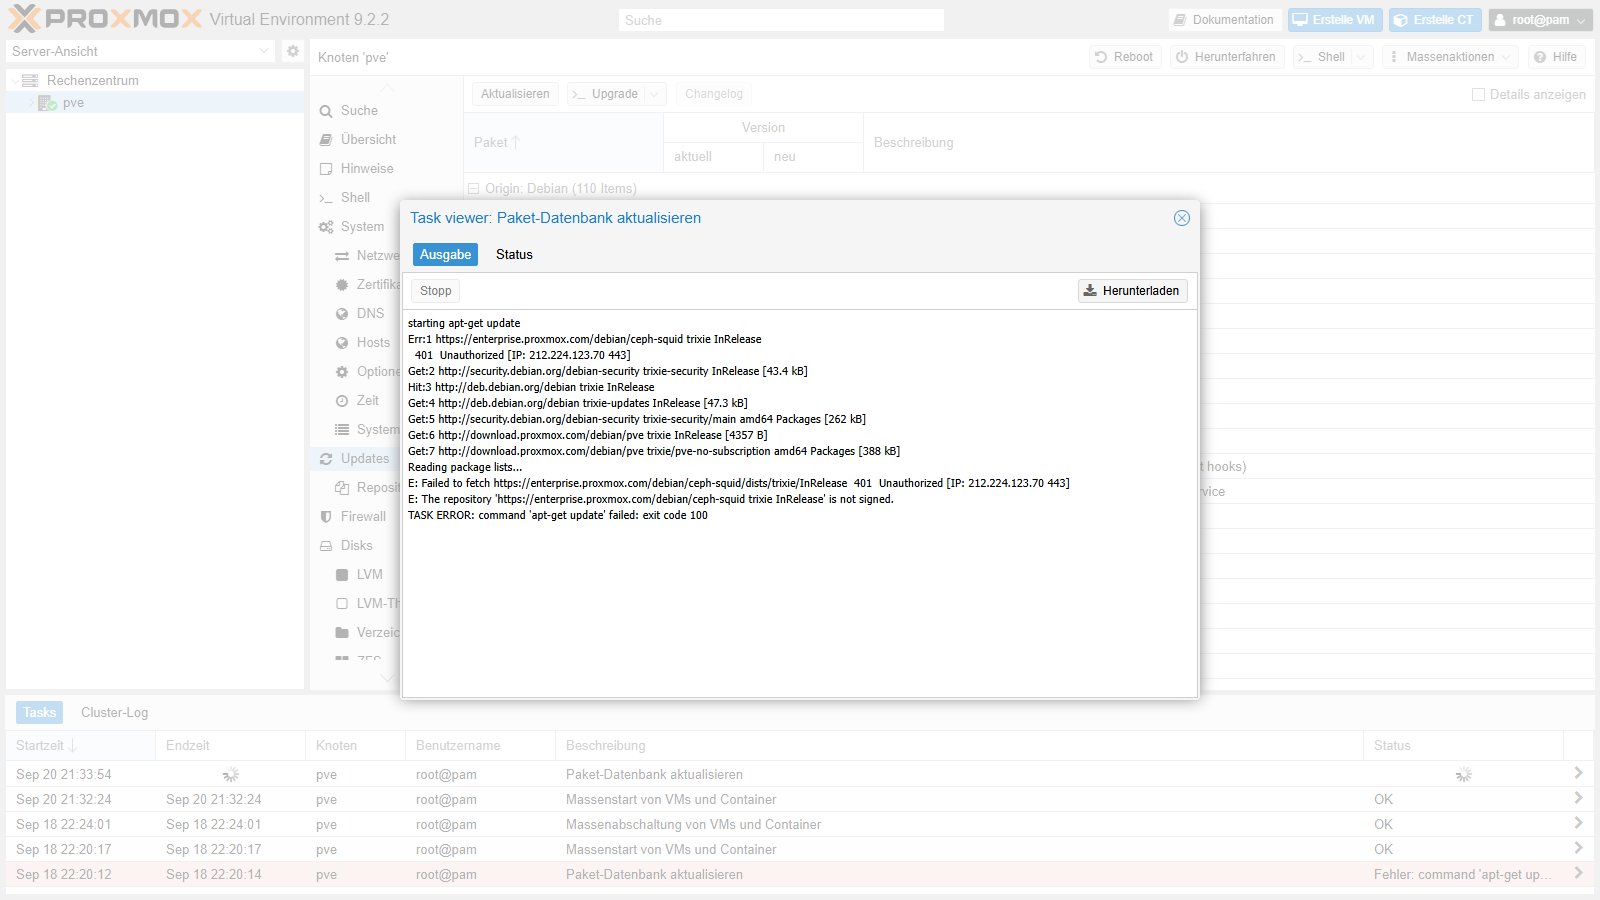Click the LVM icon
1600x900 pixels.
click(x=342, y=575)
